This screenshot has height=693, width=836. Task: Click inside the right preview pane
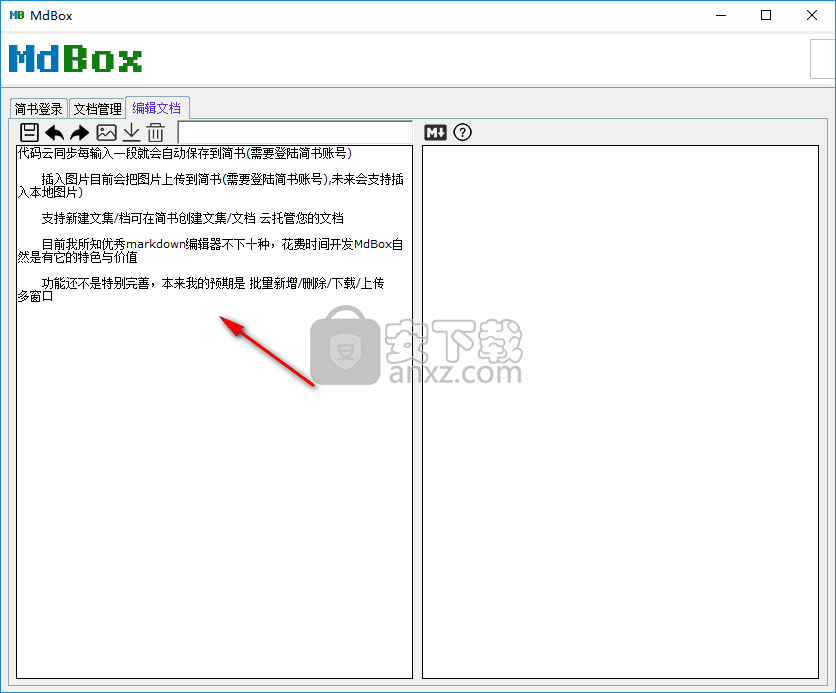coord(620,412)
